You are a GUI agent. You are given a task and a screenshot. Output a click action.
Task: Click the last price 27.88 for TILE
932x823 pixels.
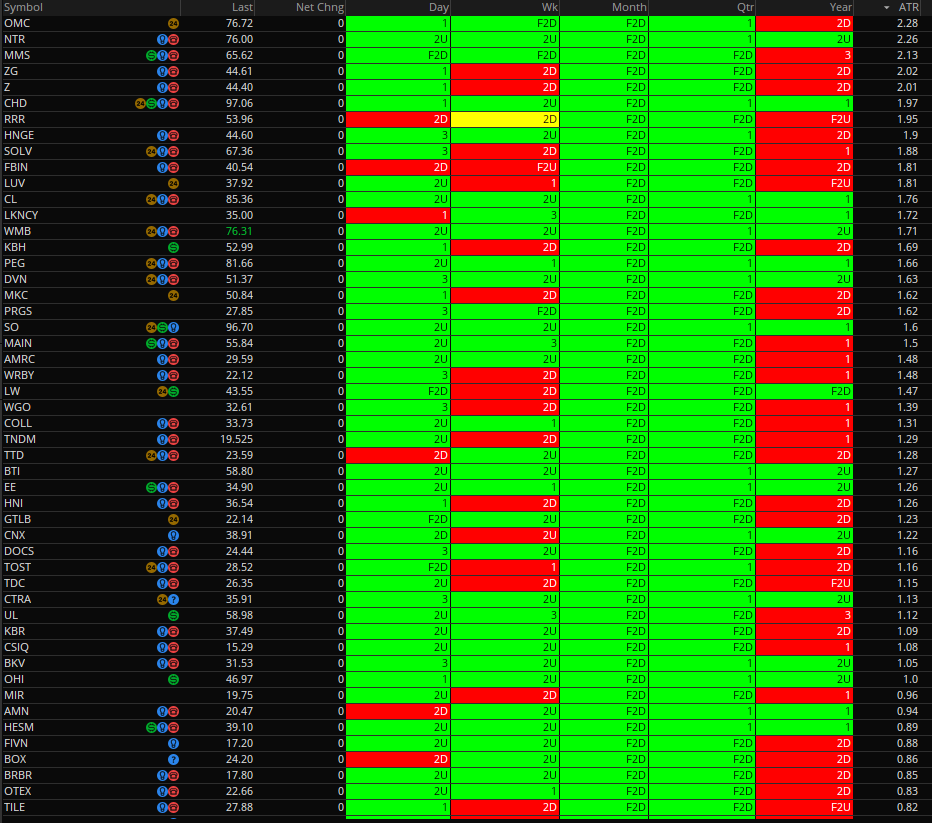[x=239, y=808]
